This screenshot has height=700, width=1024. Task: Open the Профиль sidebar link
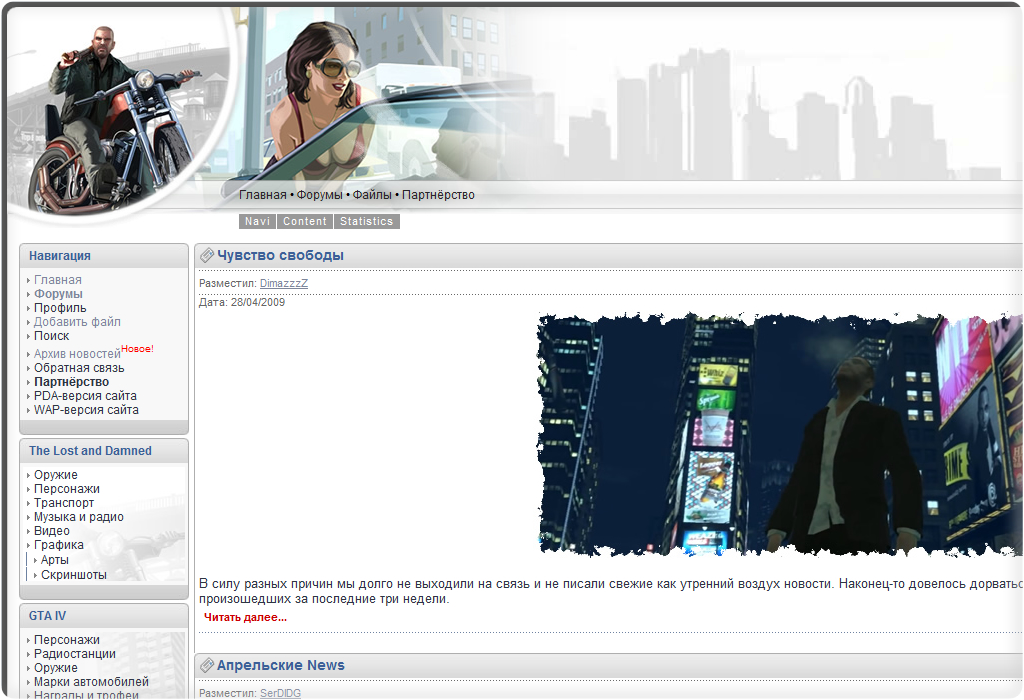point(60,308)
